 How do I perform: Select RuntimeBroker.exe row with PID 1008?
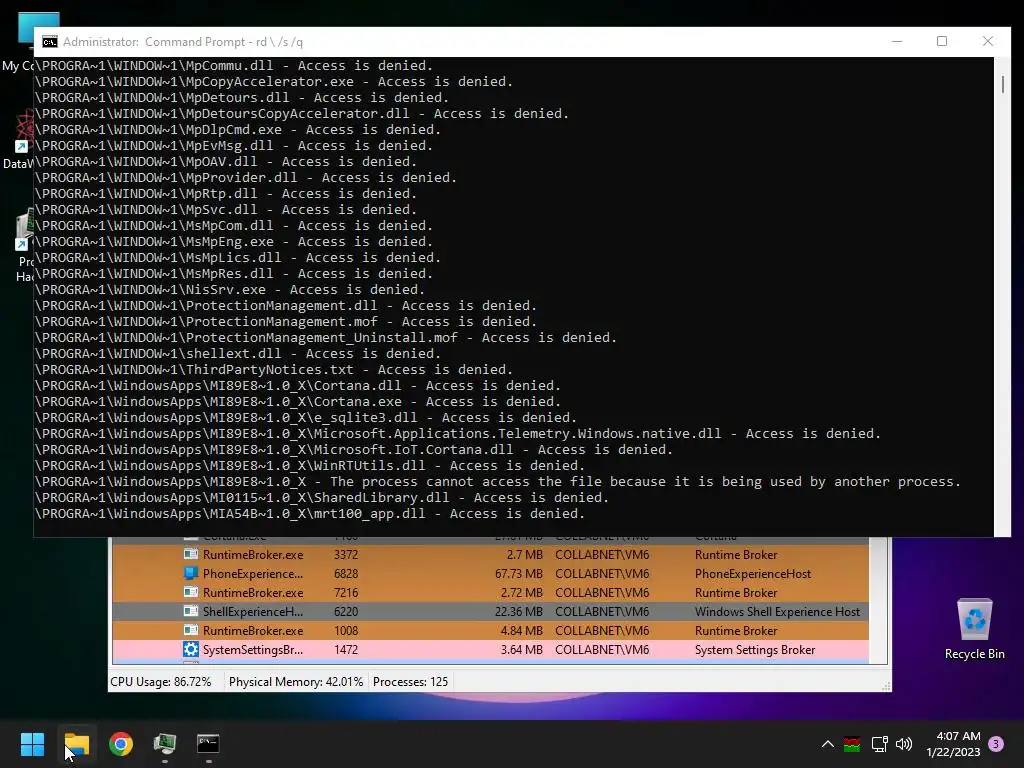click(490, 630)
